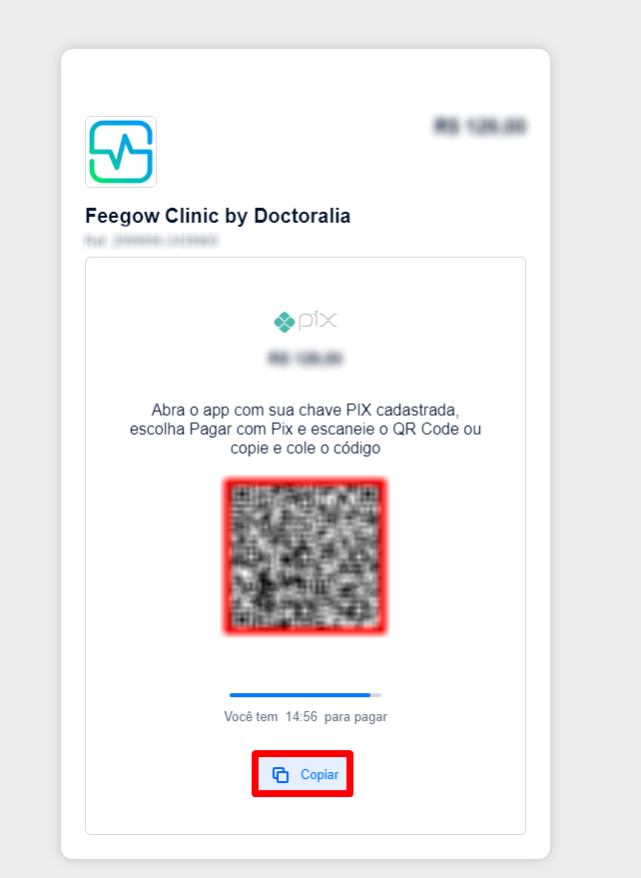Click the Feegow Clinic by Doctoralia heading

click(218, 216)
